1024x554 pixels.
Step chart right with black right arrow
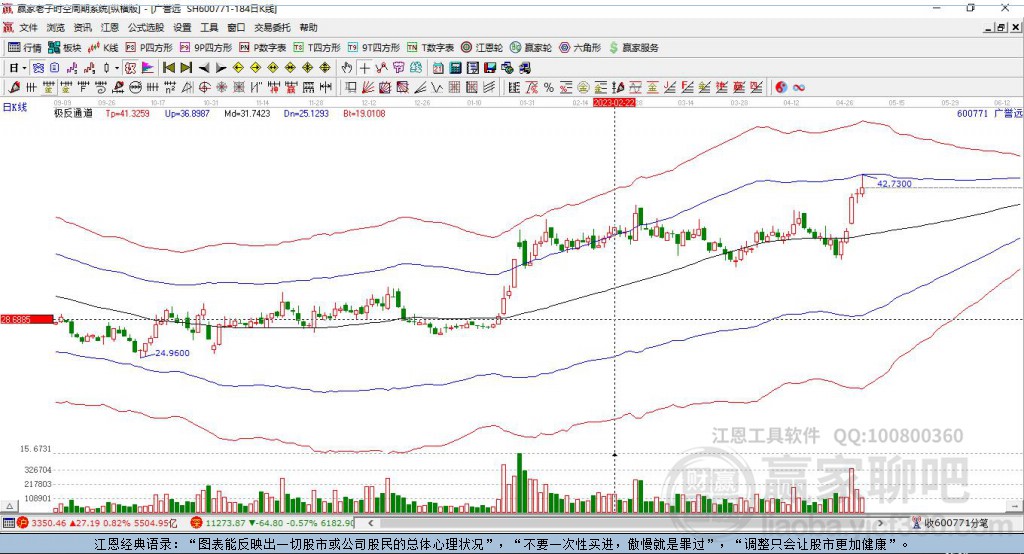(221, 68)
